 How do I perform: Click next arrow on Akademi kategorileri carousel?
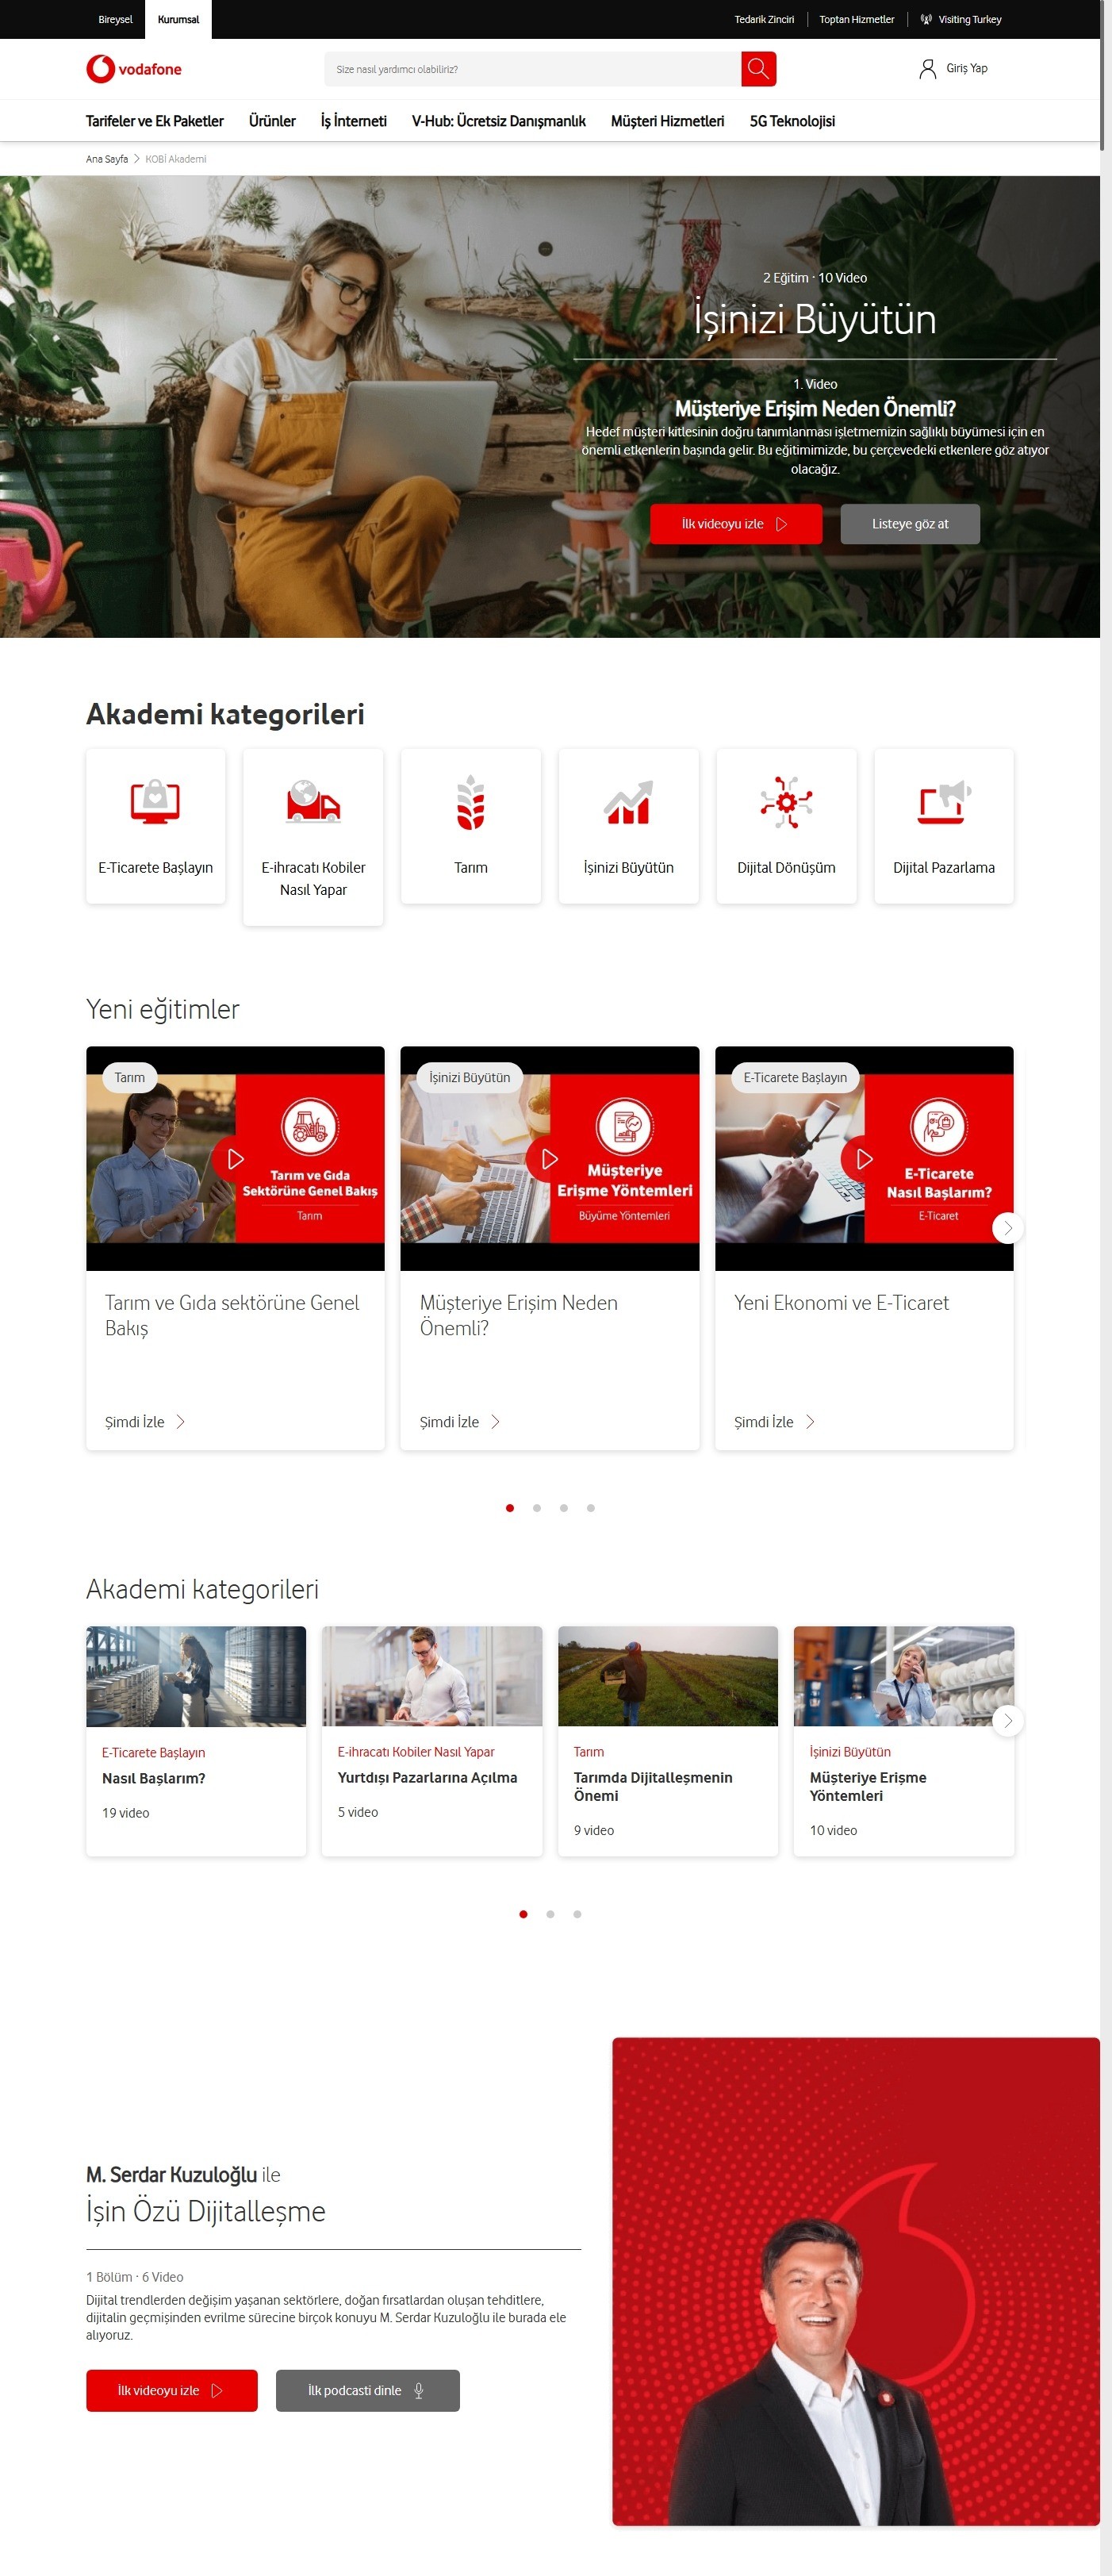1007,1720
